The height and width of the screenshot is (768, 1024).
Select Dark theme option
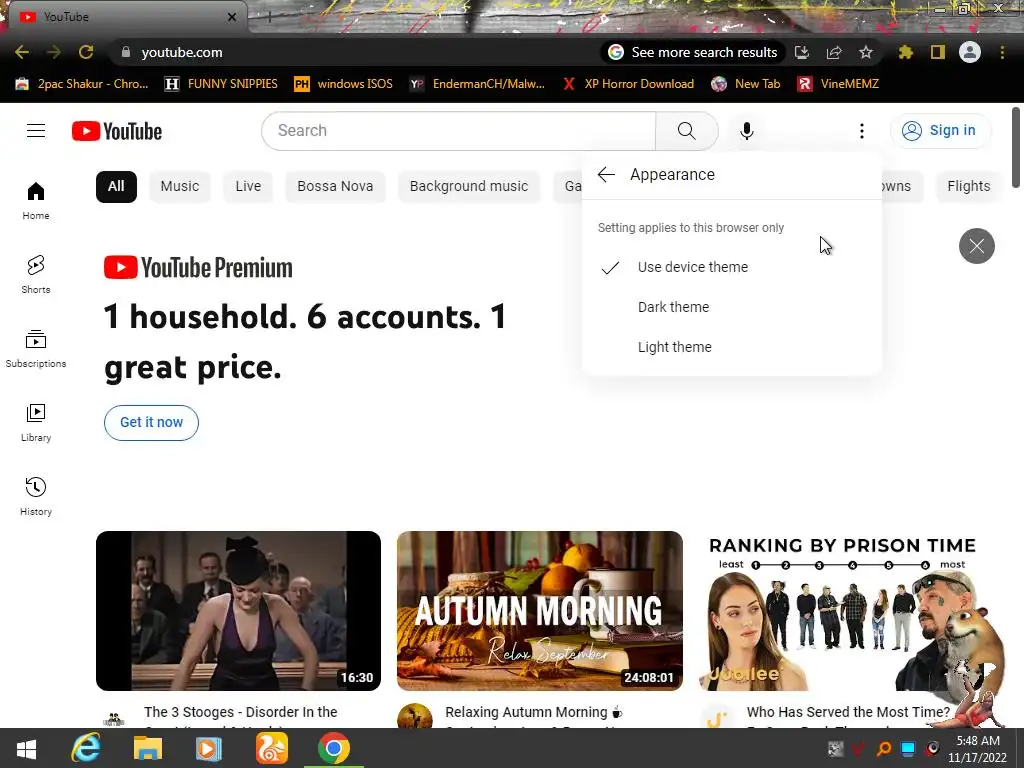(731, 307)
